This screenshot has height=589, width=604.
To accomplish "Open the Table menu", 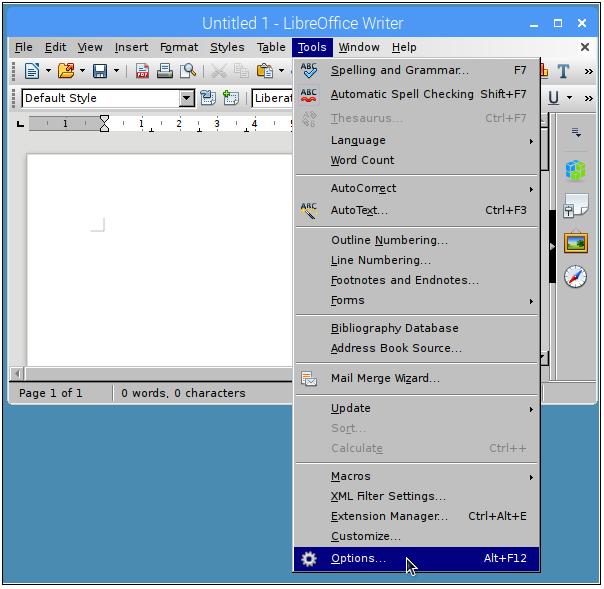I will coord(271,47).
